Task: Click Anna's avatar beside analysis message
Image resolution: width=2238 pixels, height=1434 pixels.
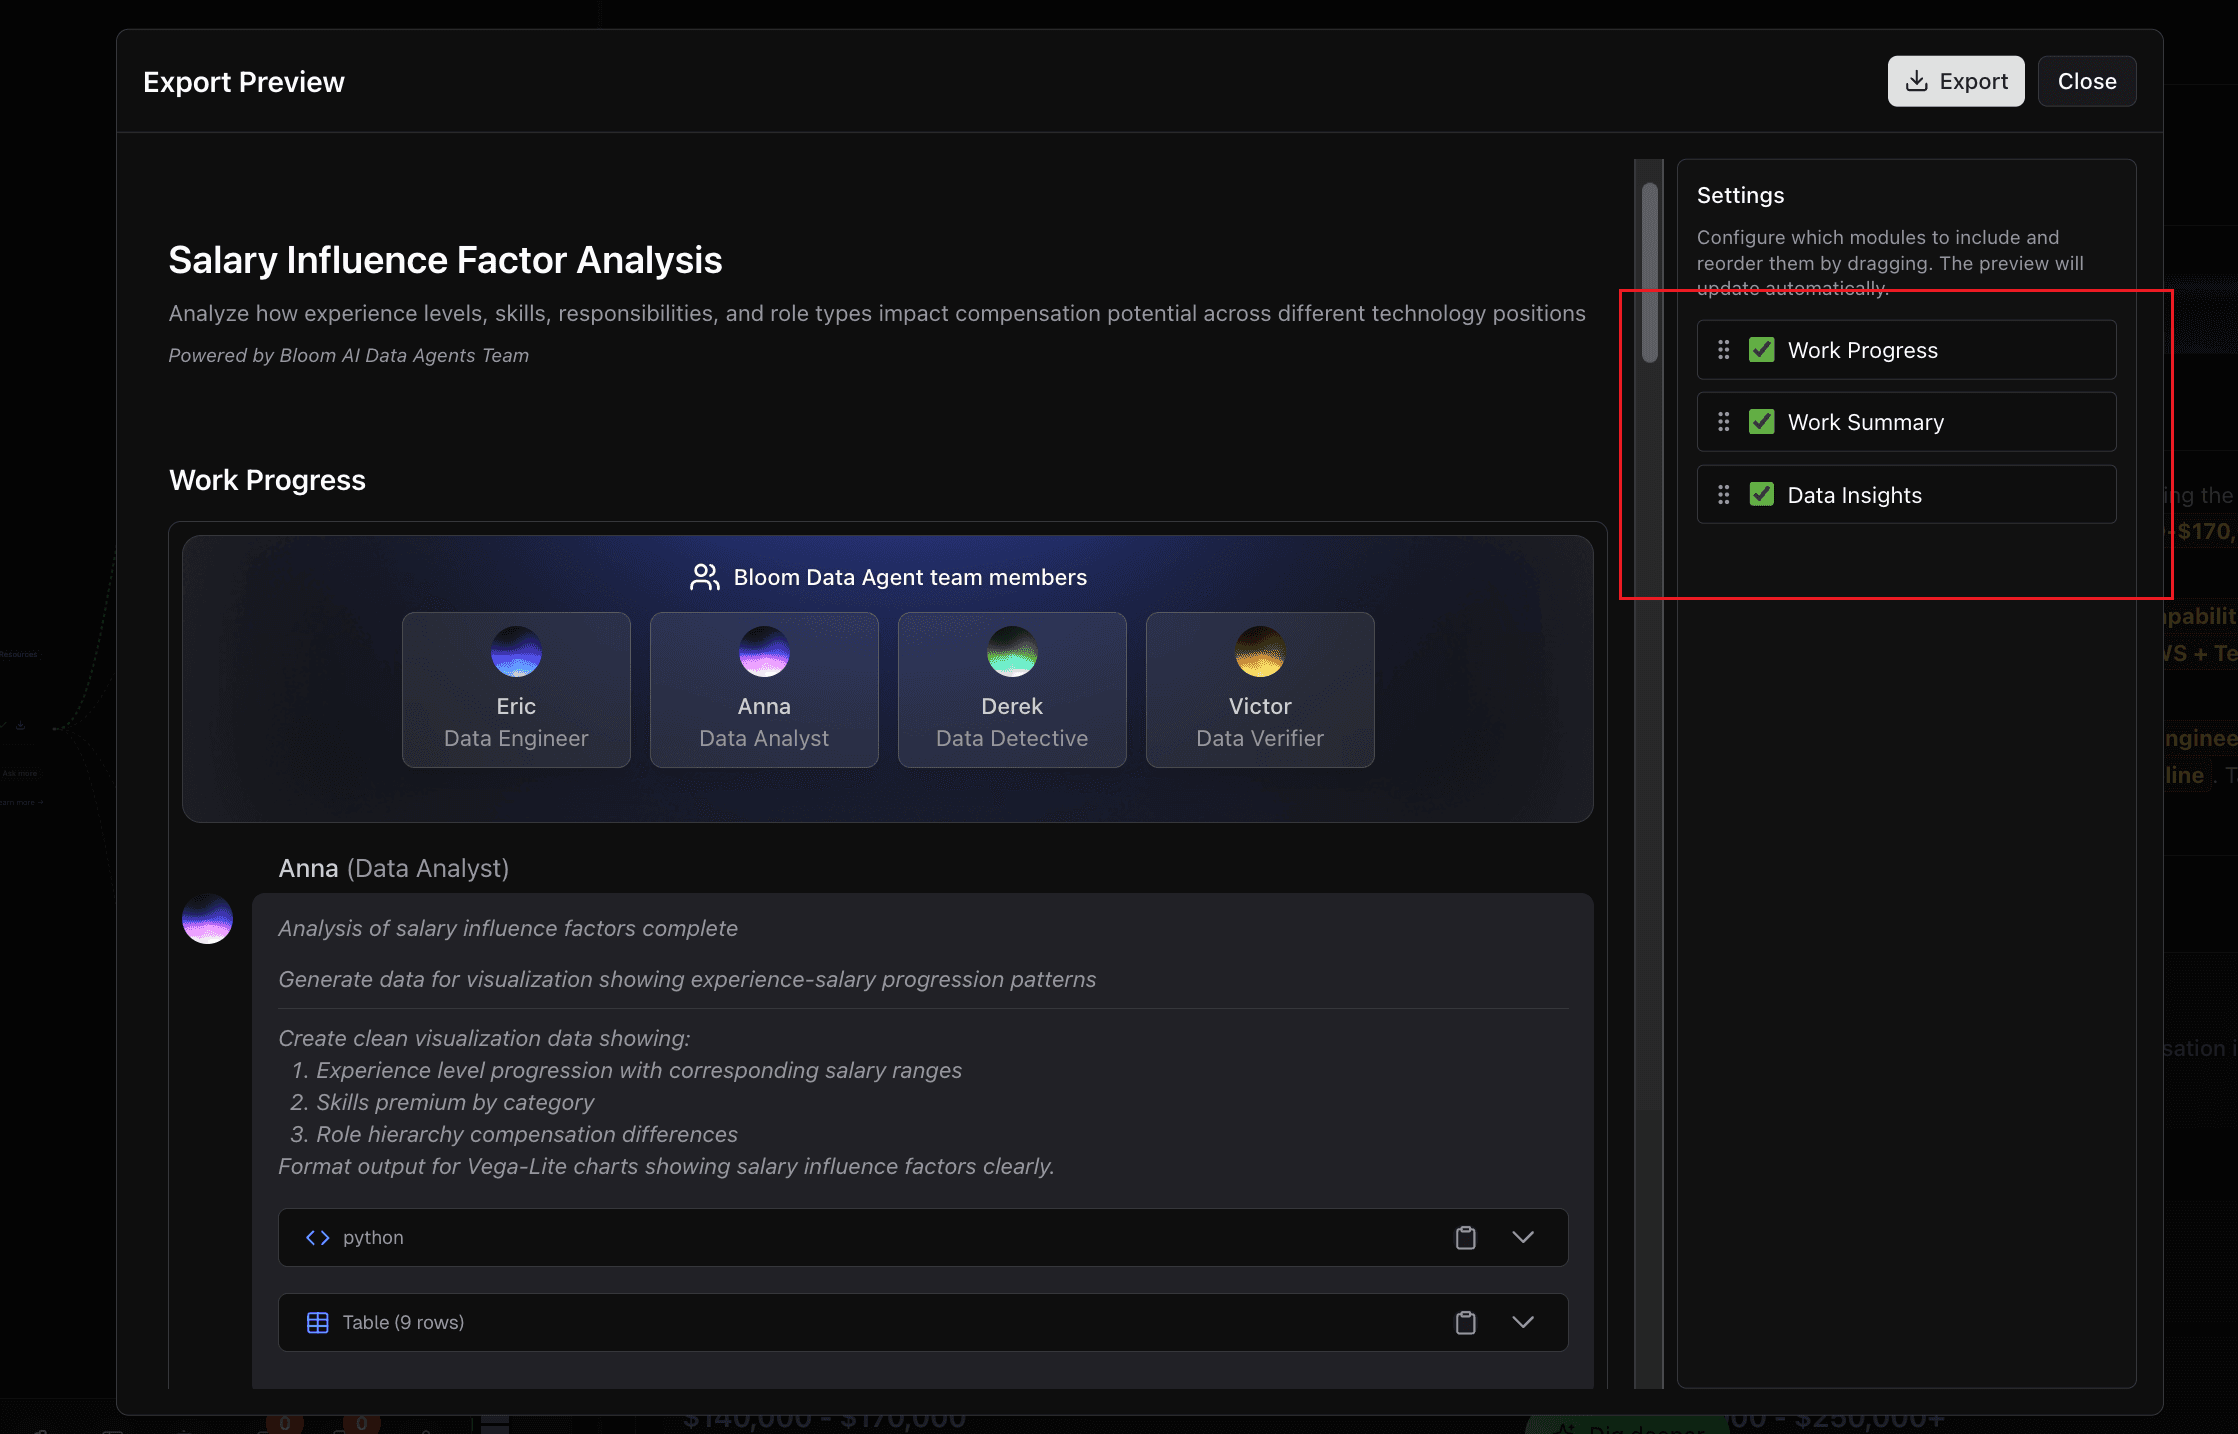Action: pos(207,919)
